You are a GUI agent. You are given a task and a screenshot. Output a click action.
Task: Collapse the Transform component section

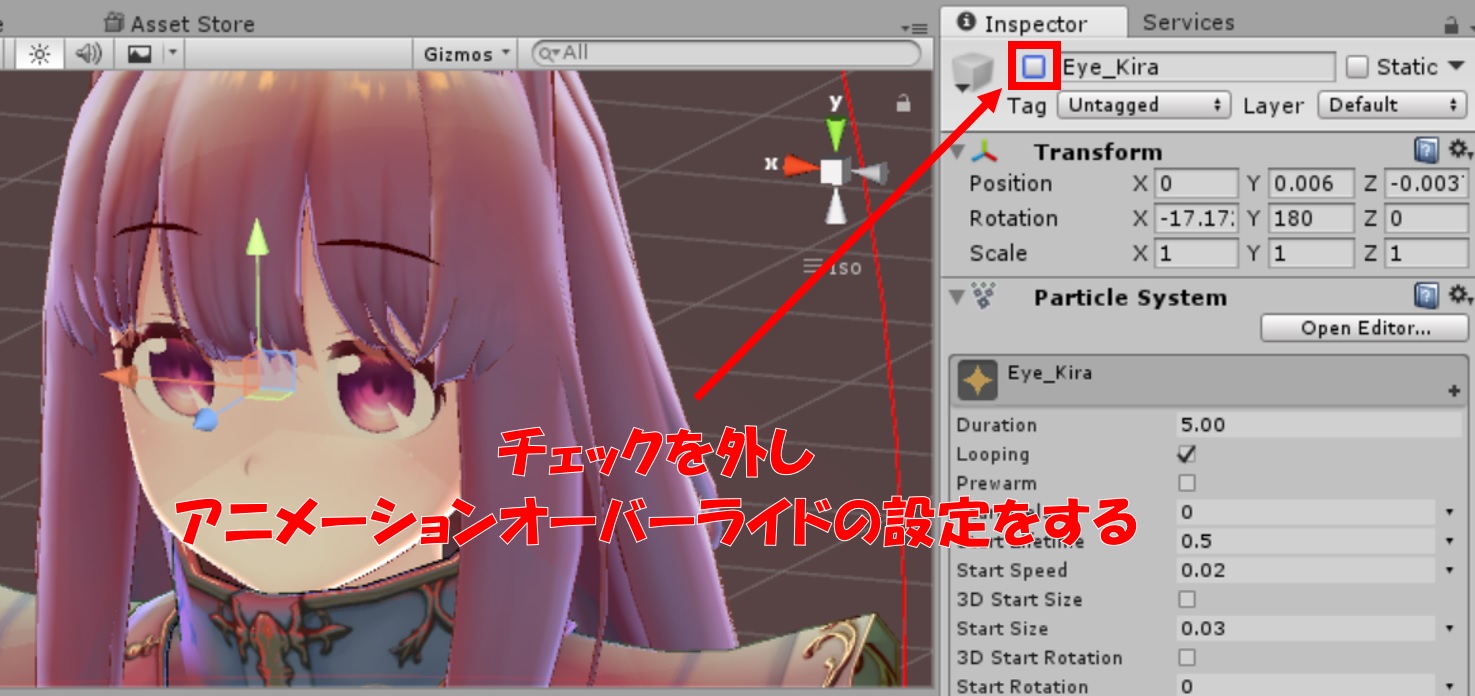(x=958, y=152)
